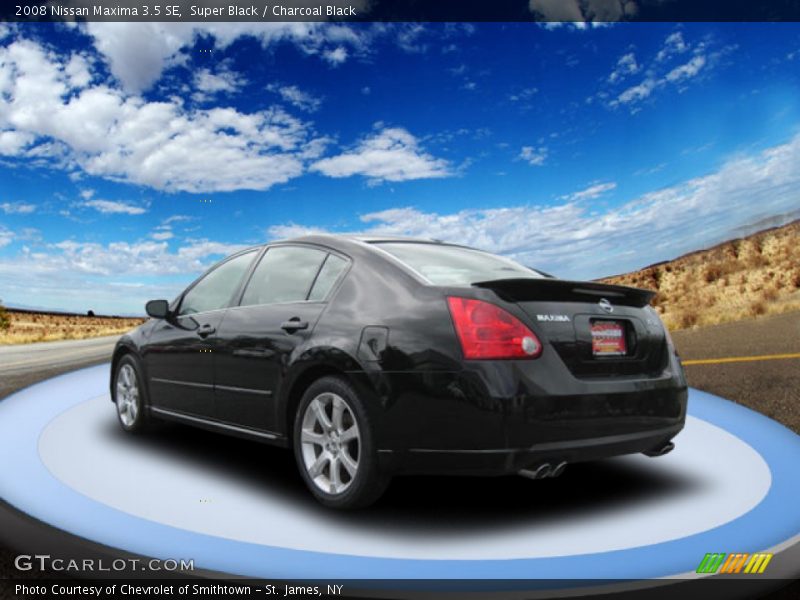
Task: Click the "Super Black / Charcoal Black" color text
Action: point(273,11)
